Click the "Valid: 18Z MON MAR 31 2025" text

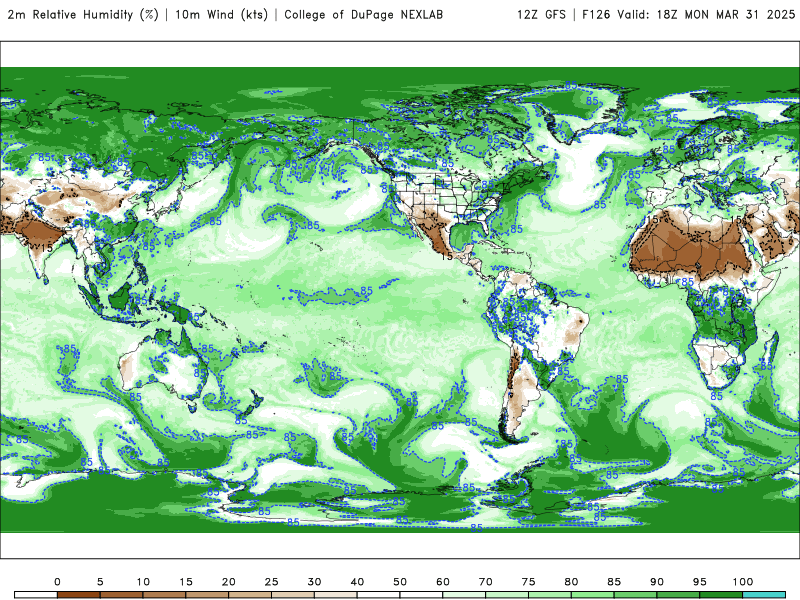click(706, 15)
